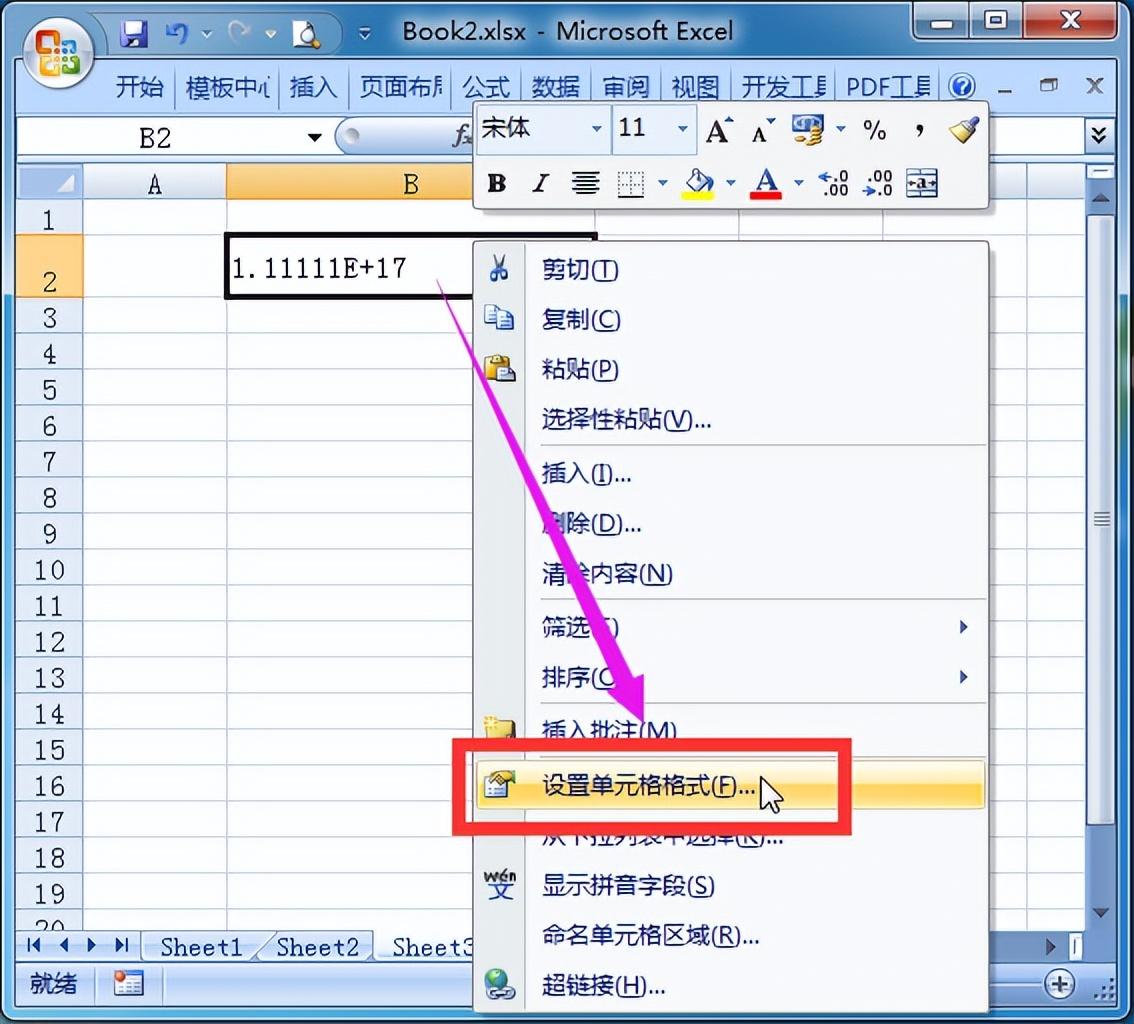Apply the Percent Style format icon

click(876, 130)
